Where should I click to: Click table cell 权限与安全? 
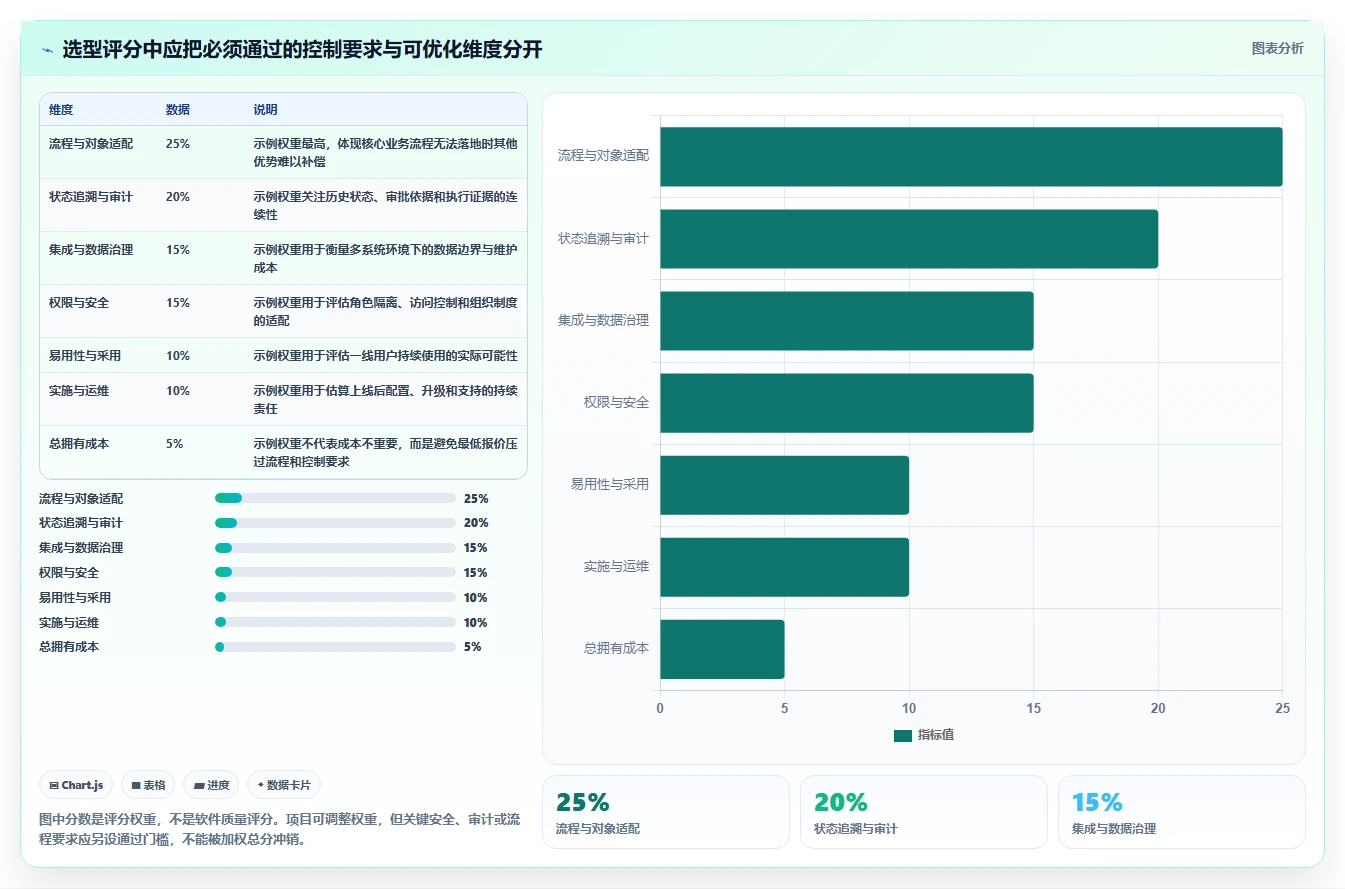79,303
